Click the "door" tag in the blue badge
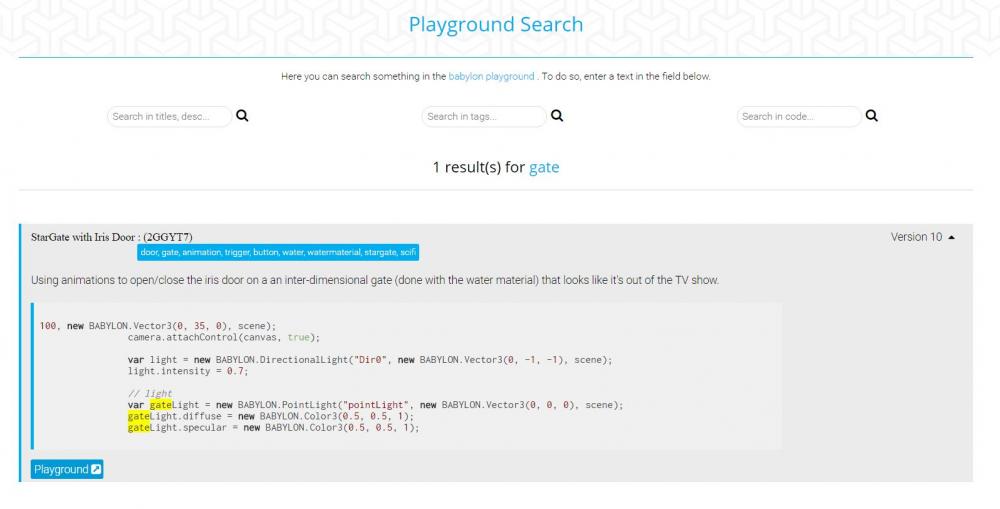 pyautogui.click(x=149, y=252)
